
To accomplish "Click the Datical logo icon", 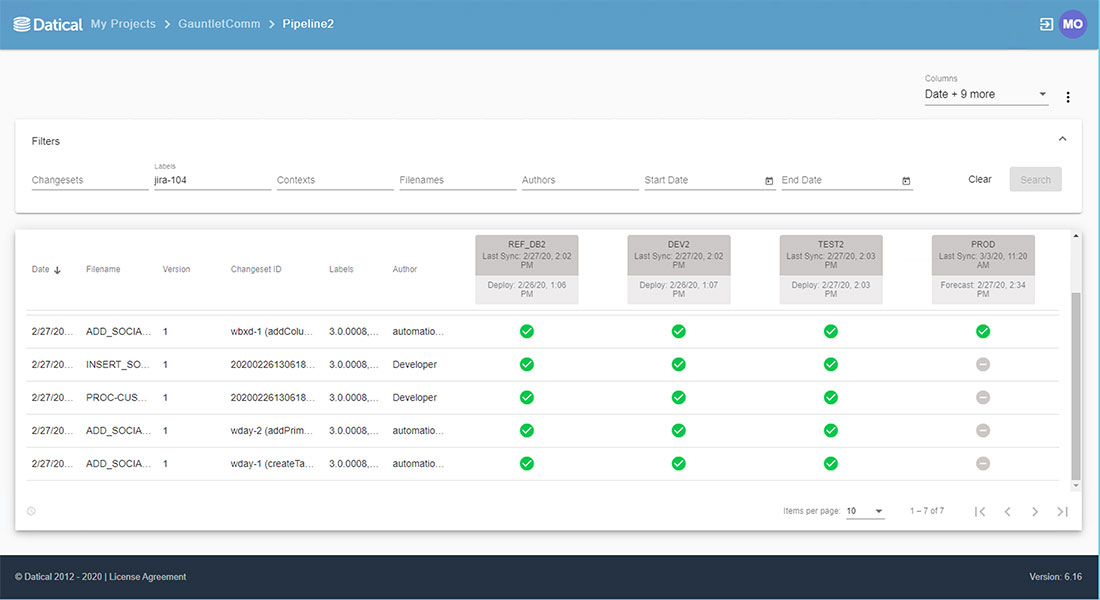I will tap(23, 23).
